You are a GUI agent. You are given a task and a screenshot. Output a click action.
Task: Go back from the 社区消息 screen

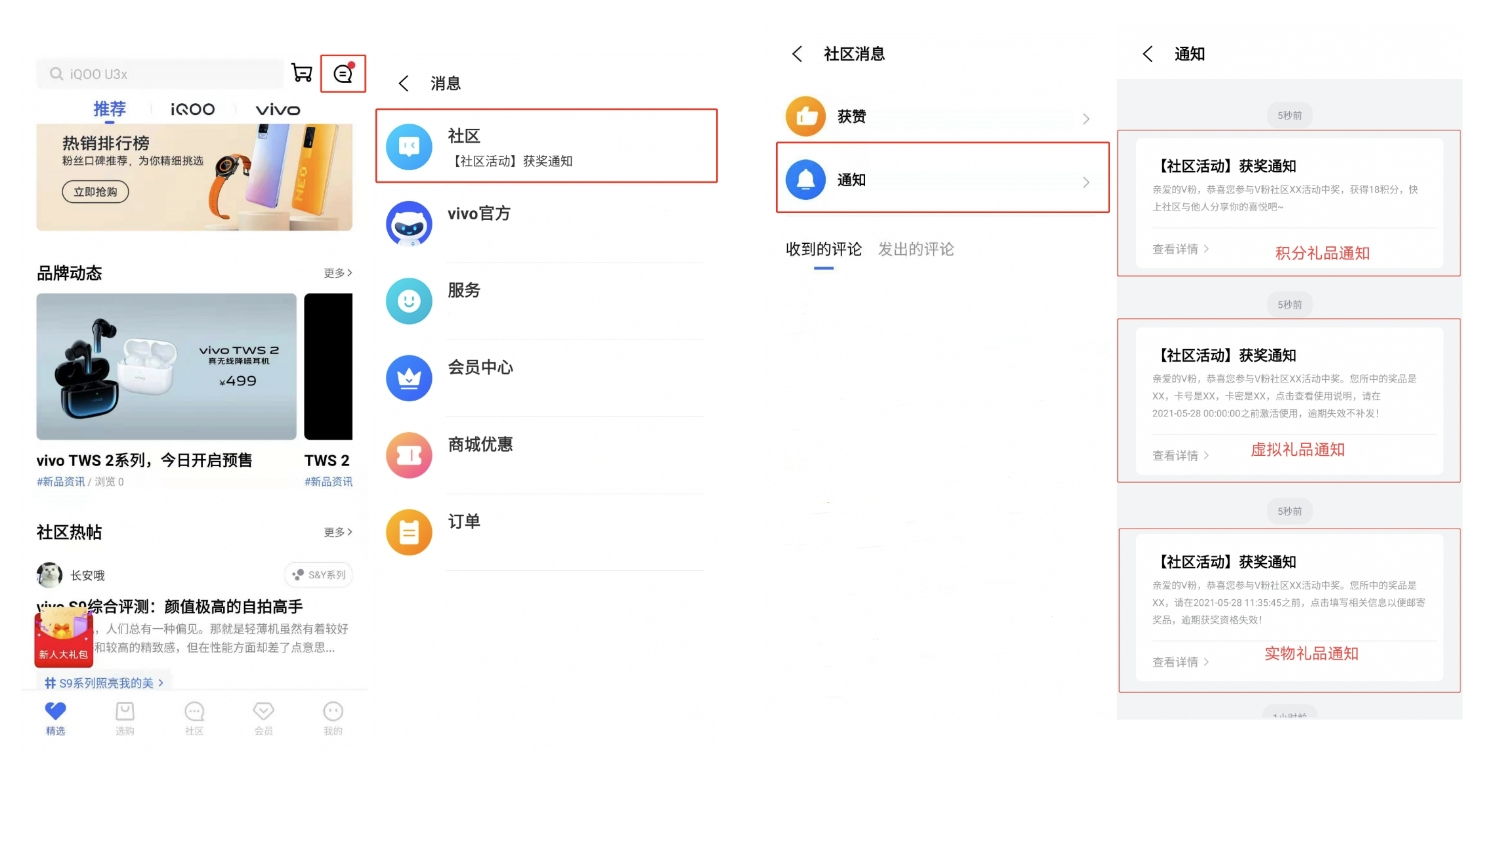pyautogui.click(x=797, y=54)
